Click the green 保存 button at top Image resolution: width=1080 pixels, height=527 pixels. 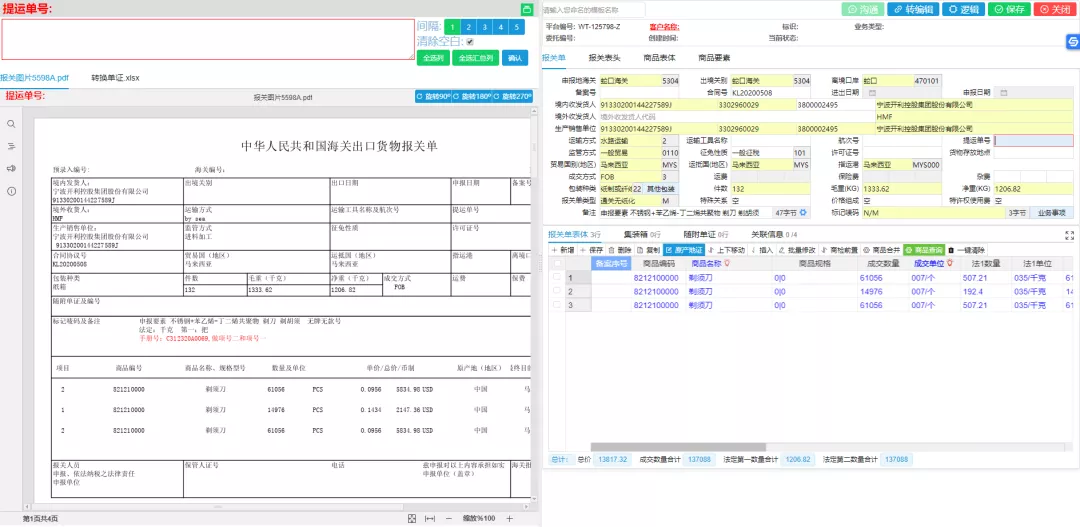(1009, 10)
